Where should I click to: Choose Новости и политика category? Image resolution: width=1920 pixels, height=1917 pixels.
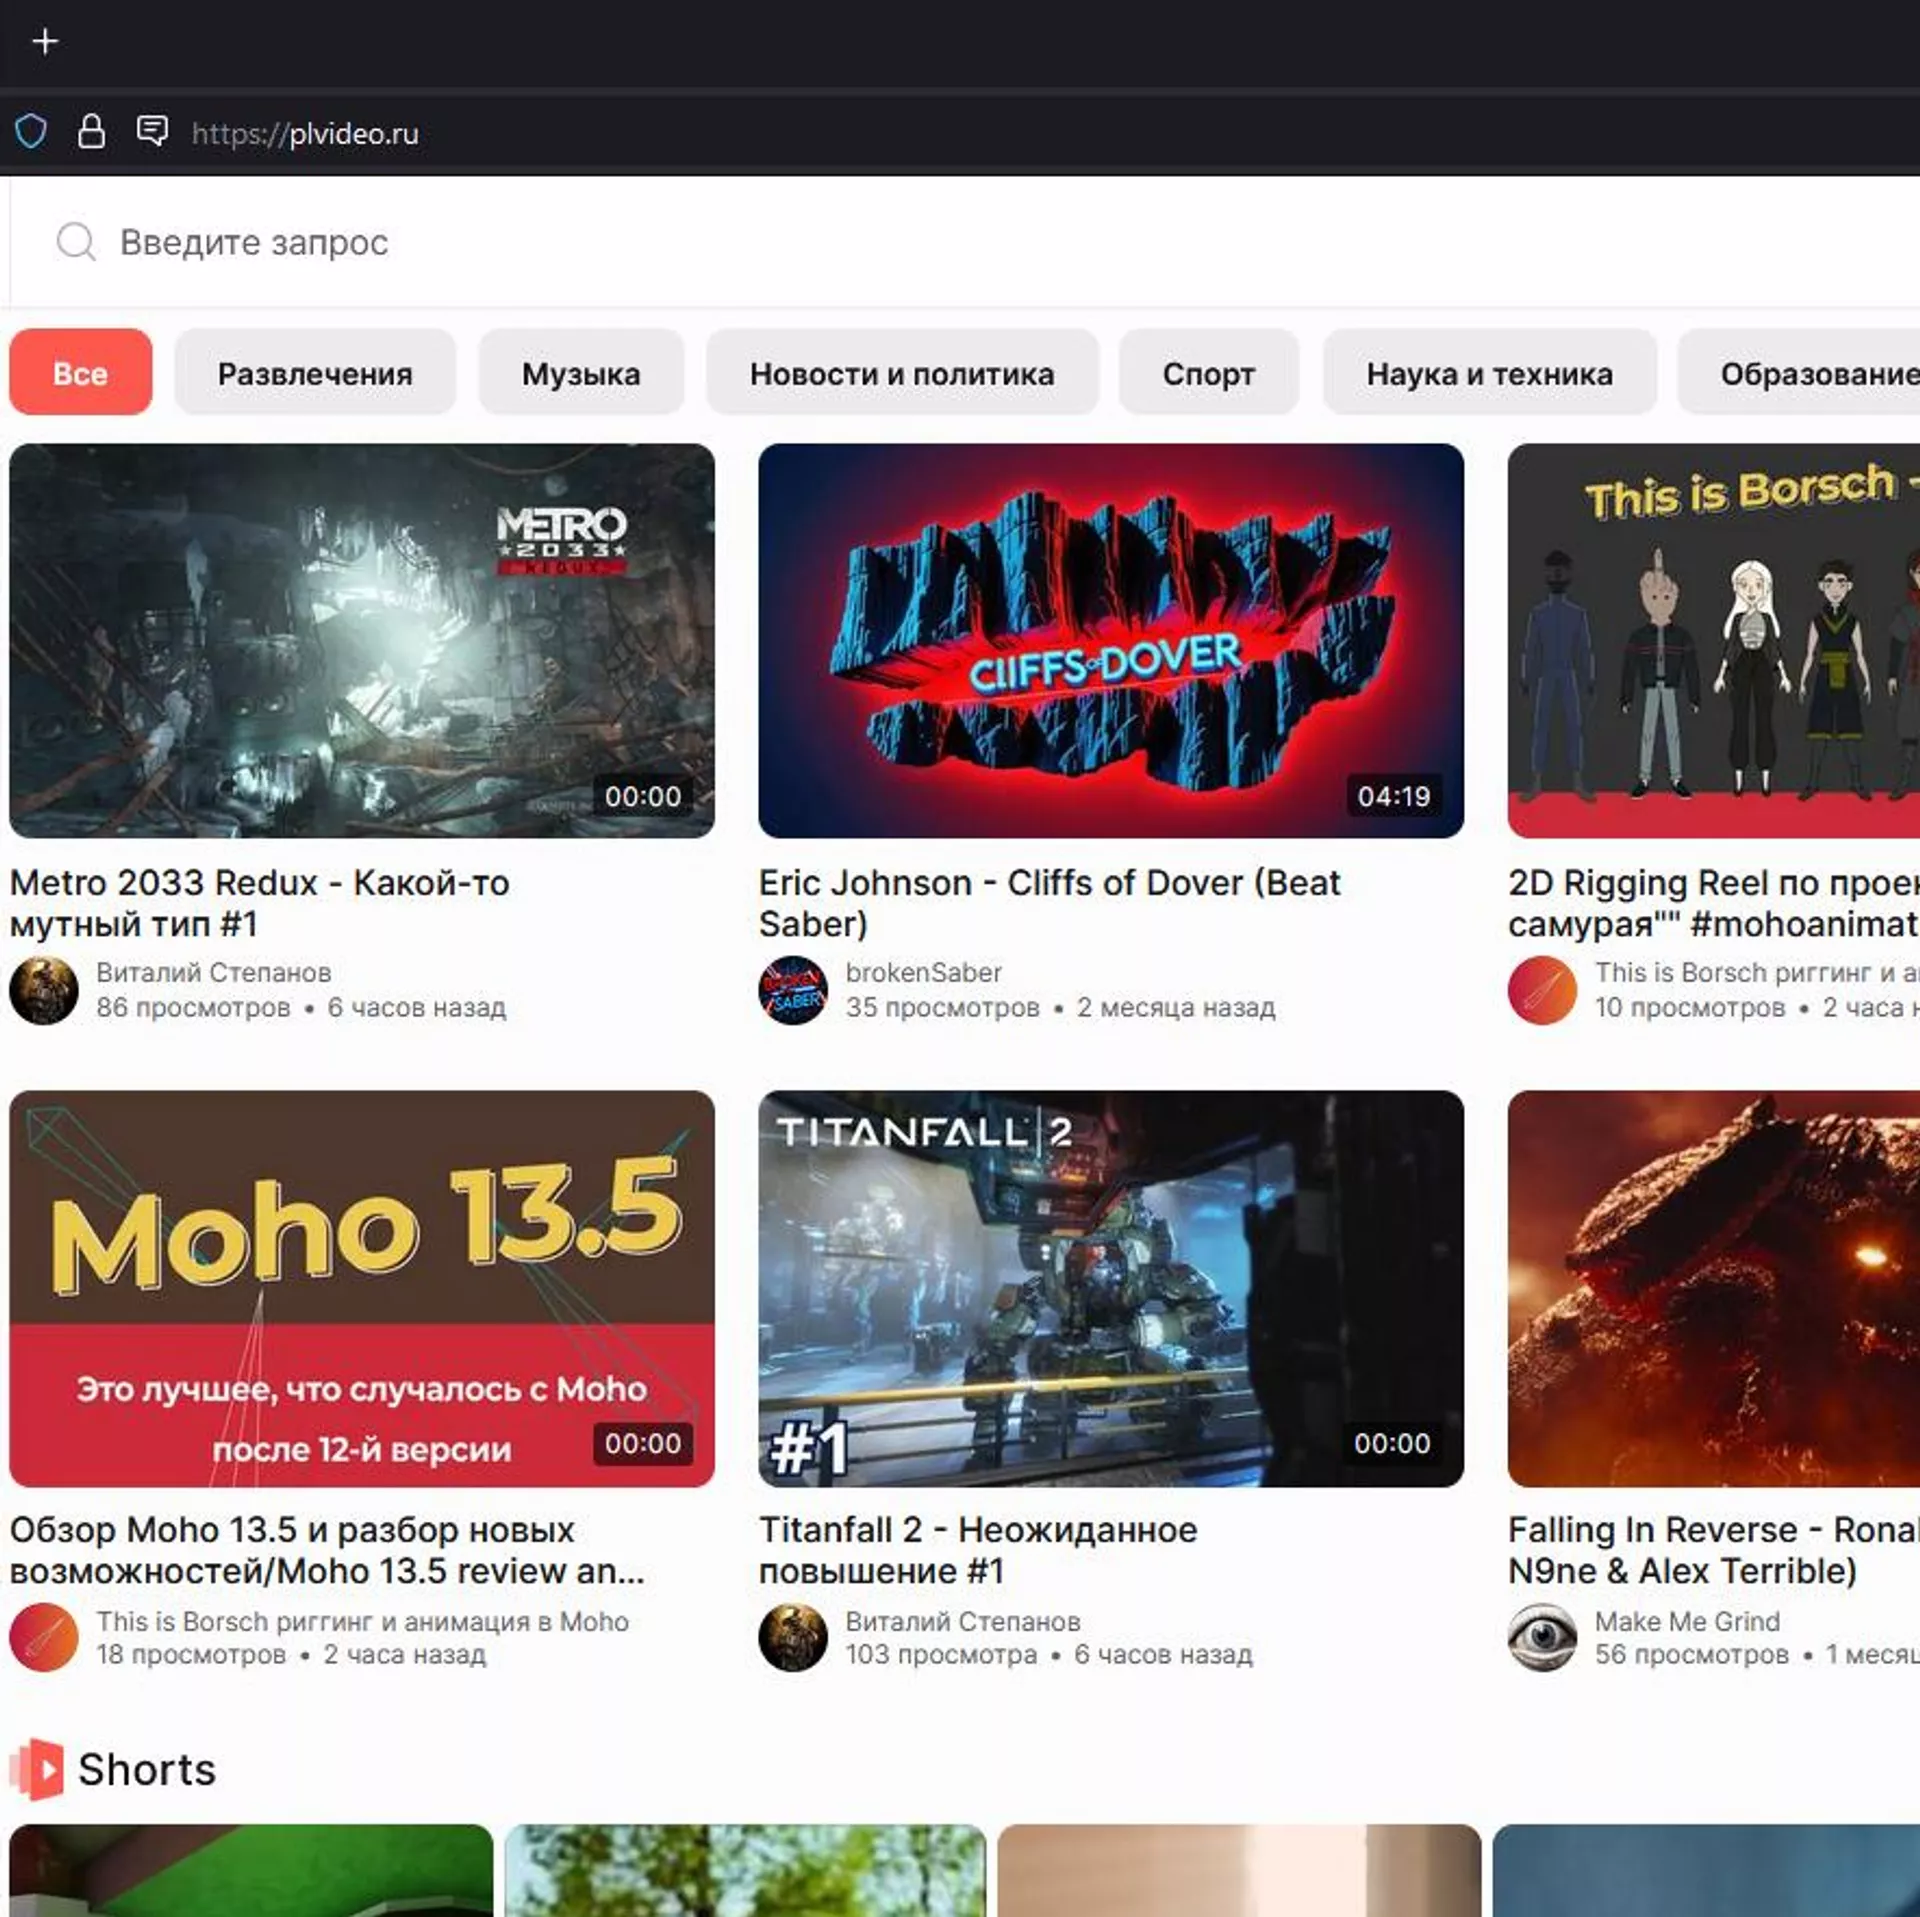click(902, 372)
